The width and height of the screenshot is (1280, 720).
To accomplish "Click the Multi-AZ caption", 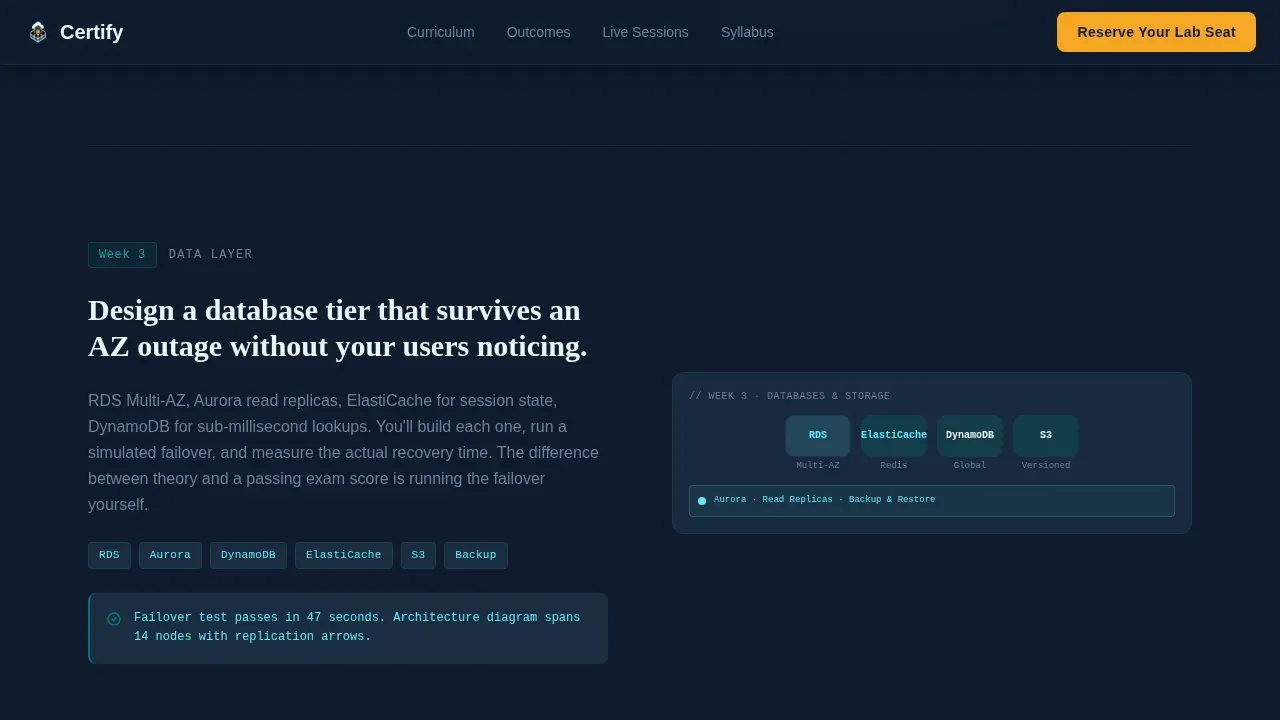I will 818,466.
